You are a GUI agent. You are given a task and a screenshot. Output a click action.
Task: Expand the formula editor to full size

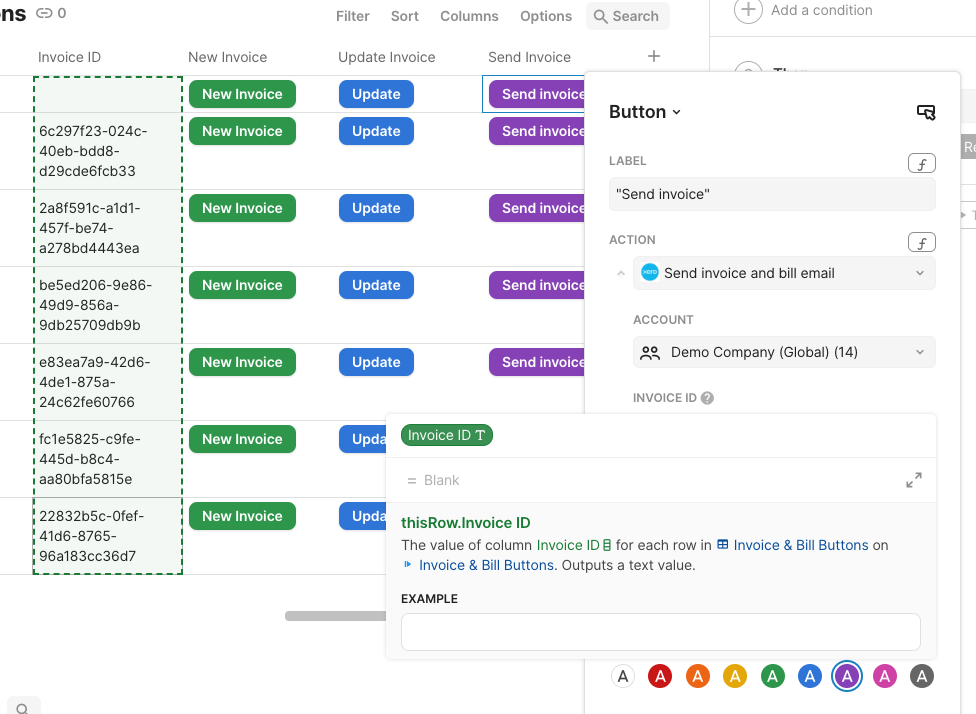click(914, 480)
